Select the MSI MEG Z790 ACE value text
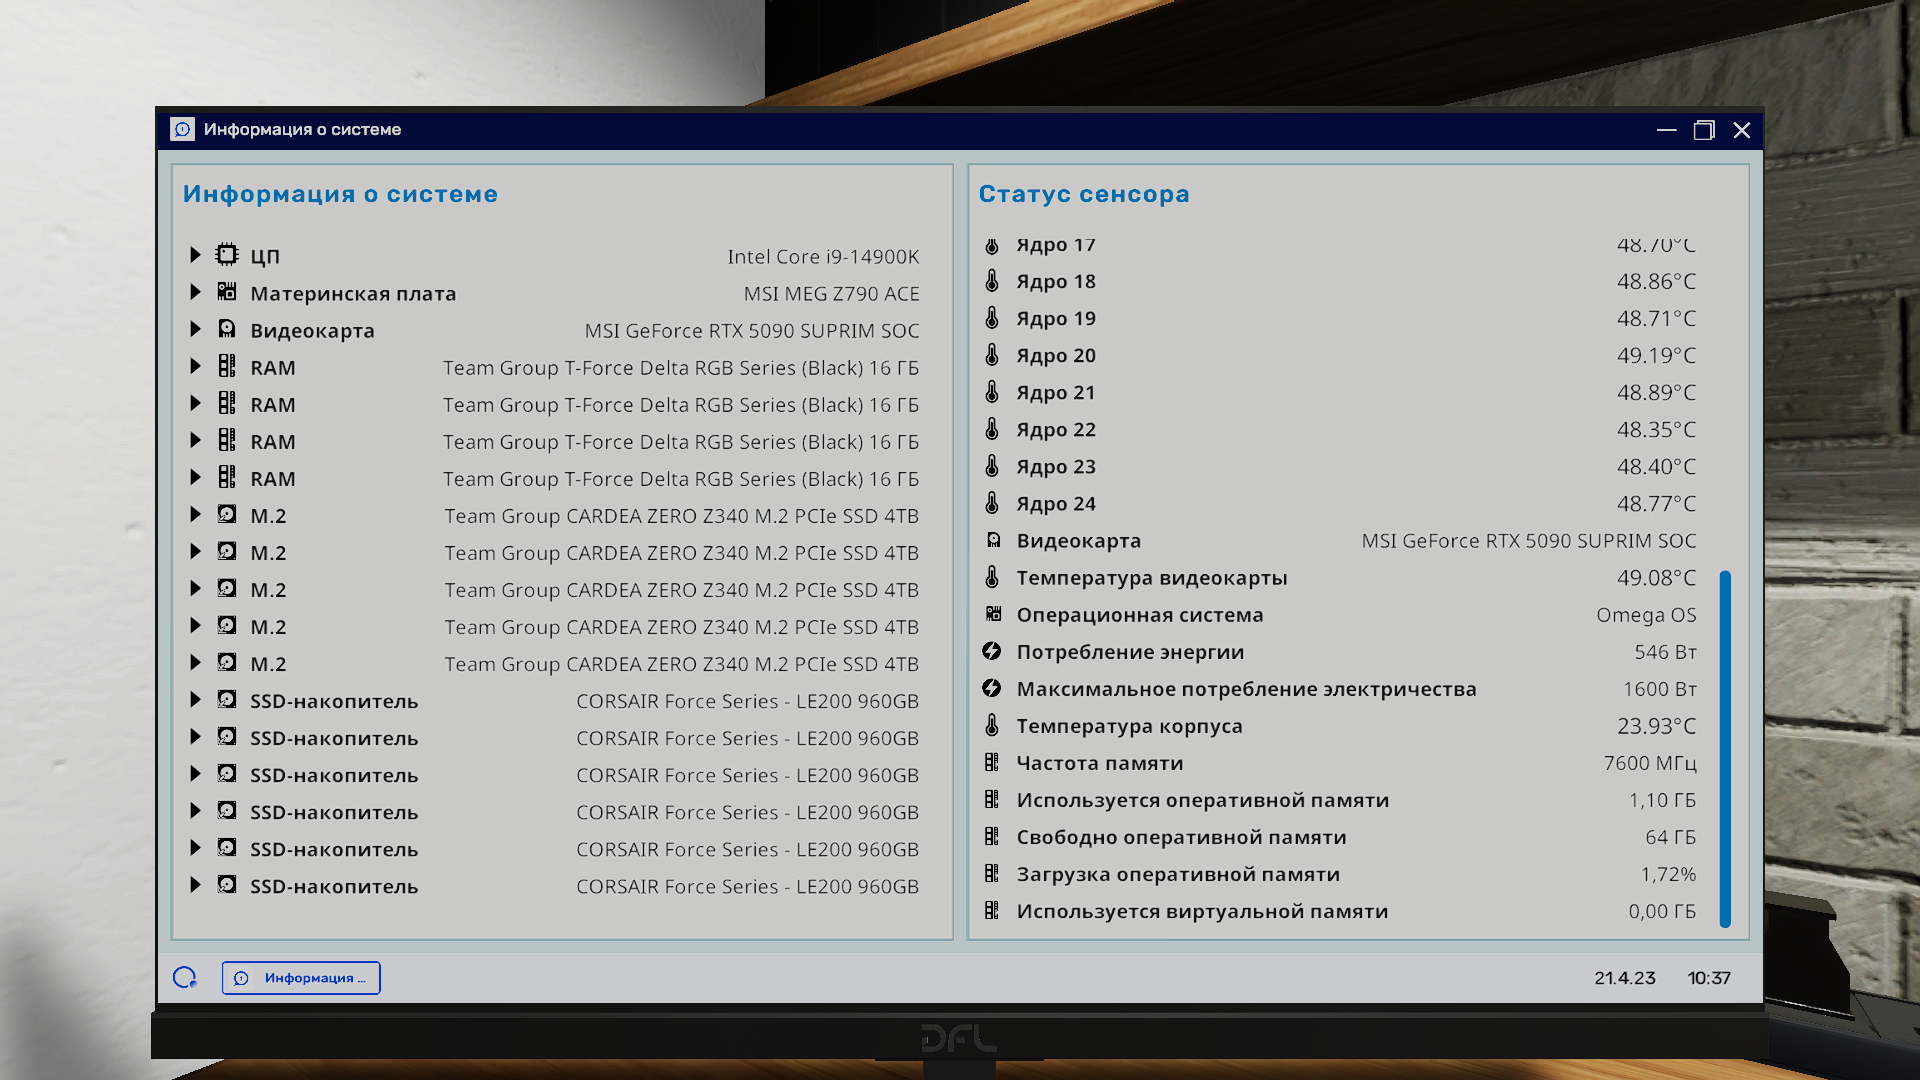Image resolution: width=1920 pixels, height=1080 pixels. pos(831,294)
